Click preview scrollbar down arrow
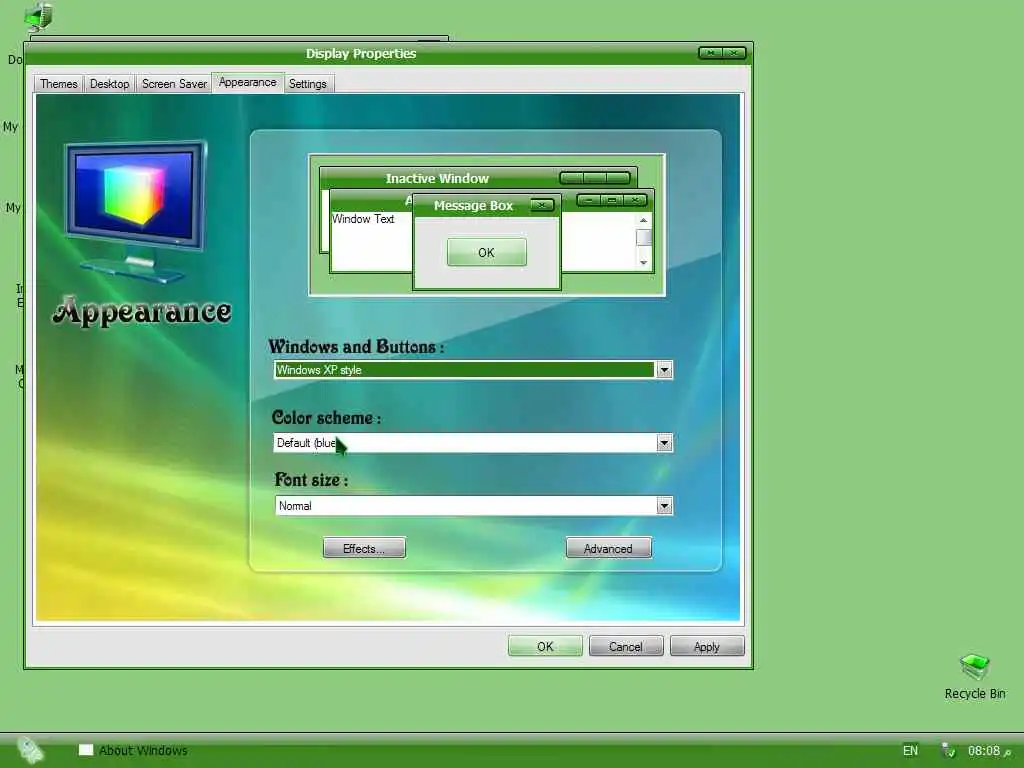The image size is (1024, 768). 643,262
